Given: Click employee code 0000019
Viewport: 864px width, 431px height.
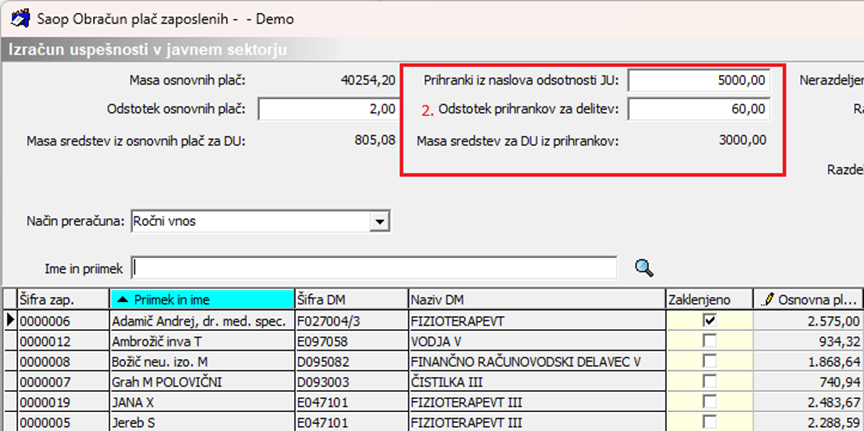Looking at the screenshot, I should [x=45, y=403].
